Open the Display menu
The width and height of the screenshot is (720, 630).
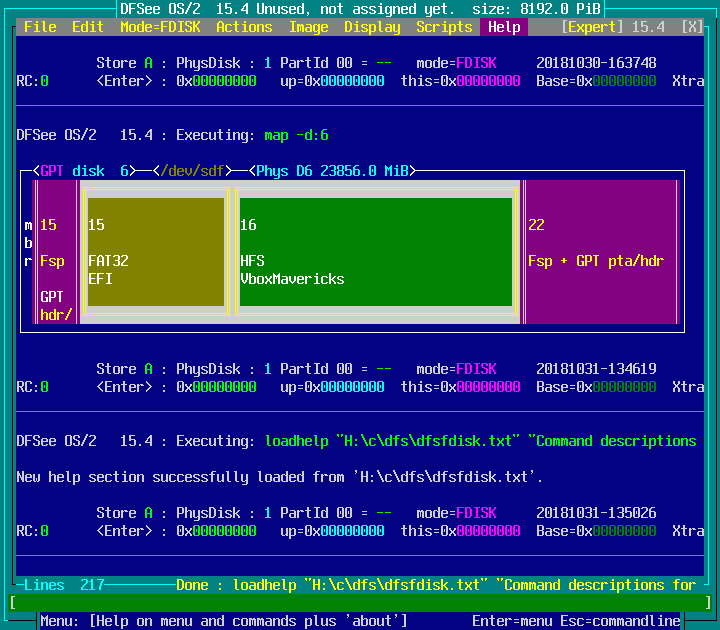(x=372, y=27)
